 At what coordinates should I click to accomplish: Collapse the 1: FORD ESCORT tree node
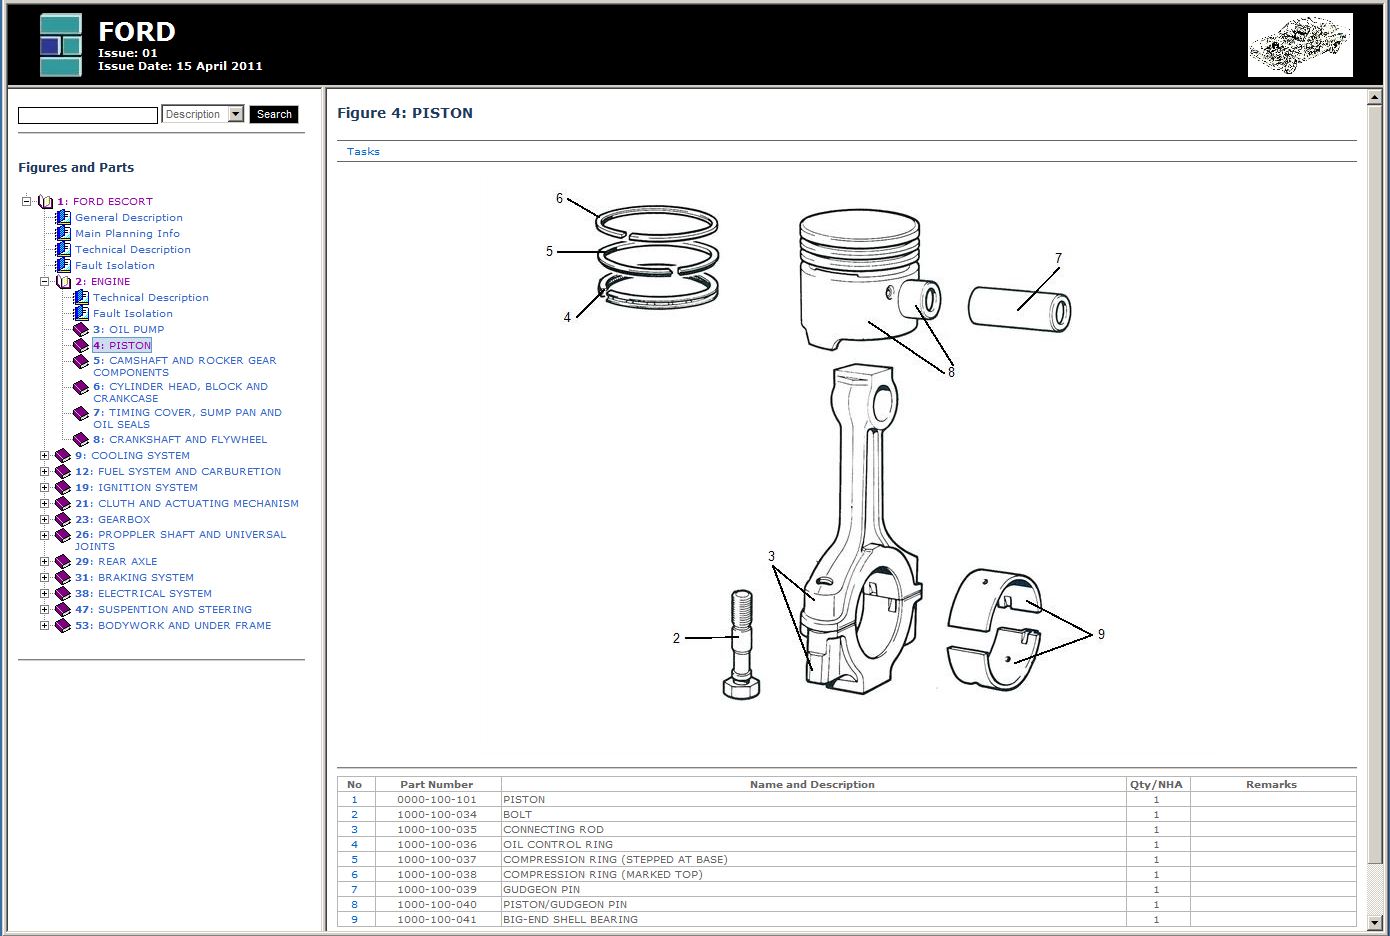27,201
